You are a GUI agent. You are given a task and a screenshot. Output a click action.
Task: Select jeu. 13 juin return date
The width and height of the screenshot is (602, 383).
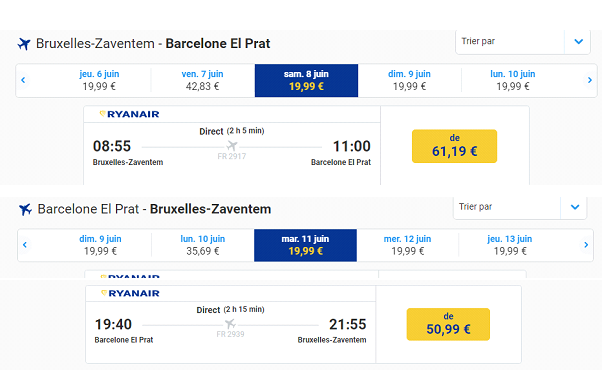click(510, 245)
